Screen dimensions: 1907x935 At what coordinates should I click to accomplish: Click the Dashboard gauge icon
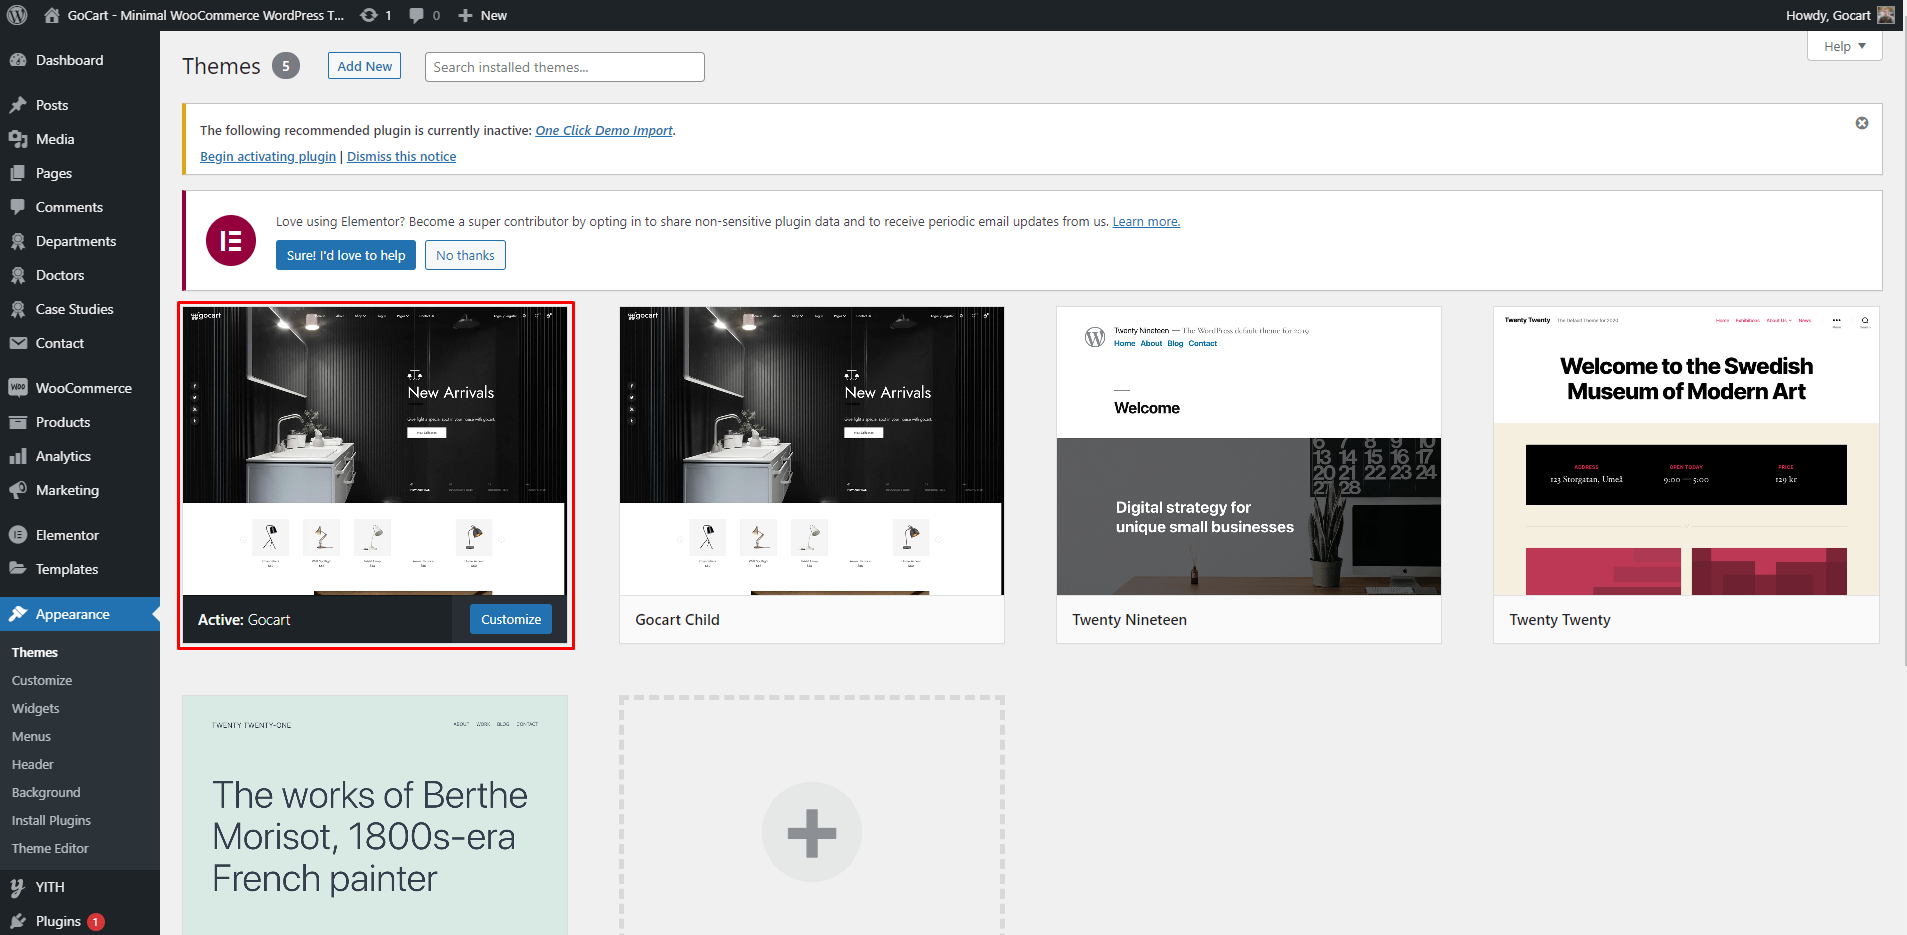(x=18, y=60)
